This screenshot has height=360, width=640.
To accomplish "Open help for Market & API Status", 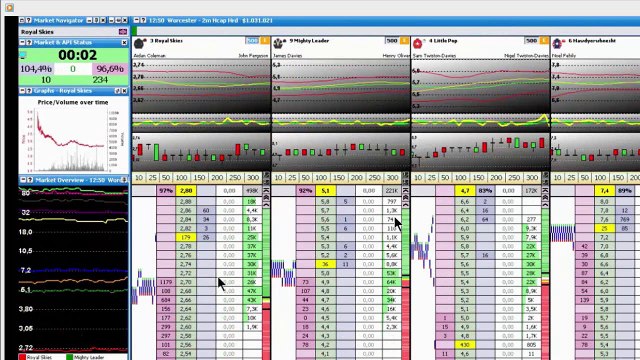I will coord(29,42).
